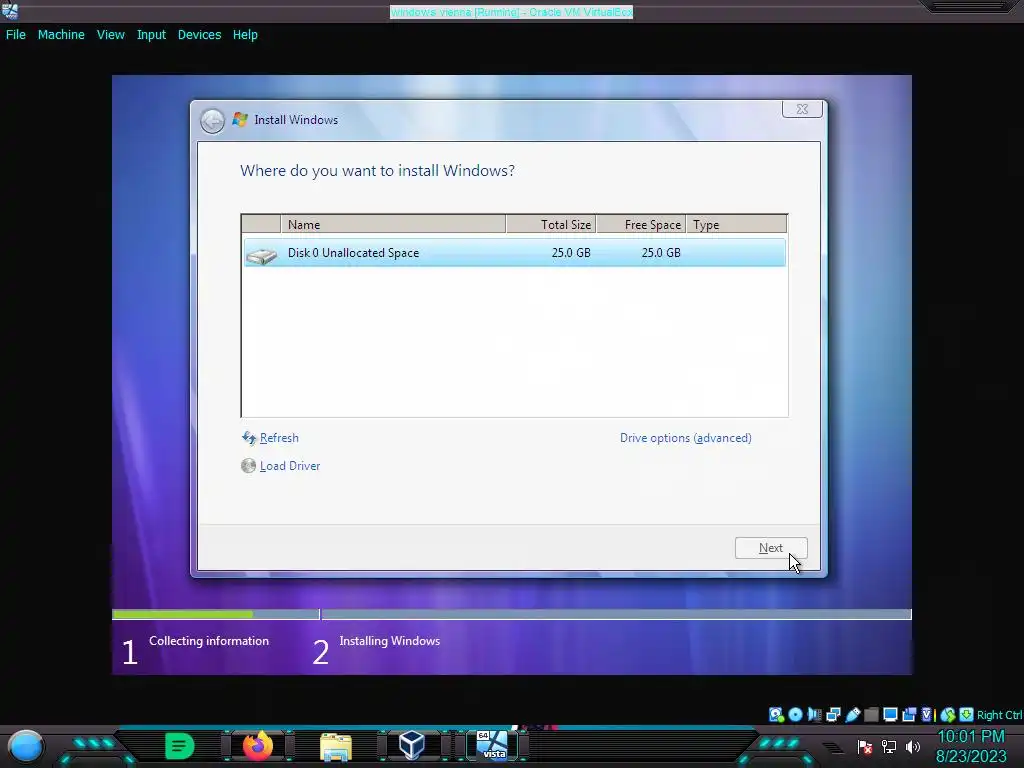
Task: Open network tray icon
Action: 889,746
